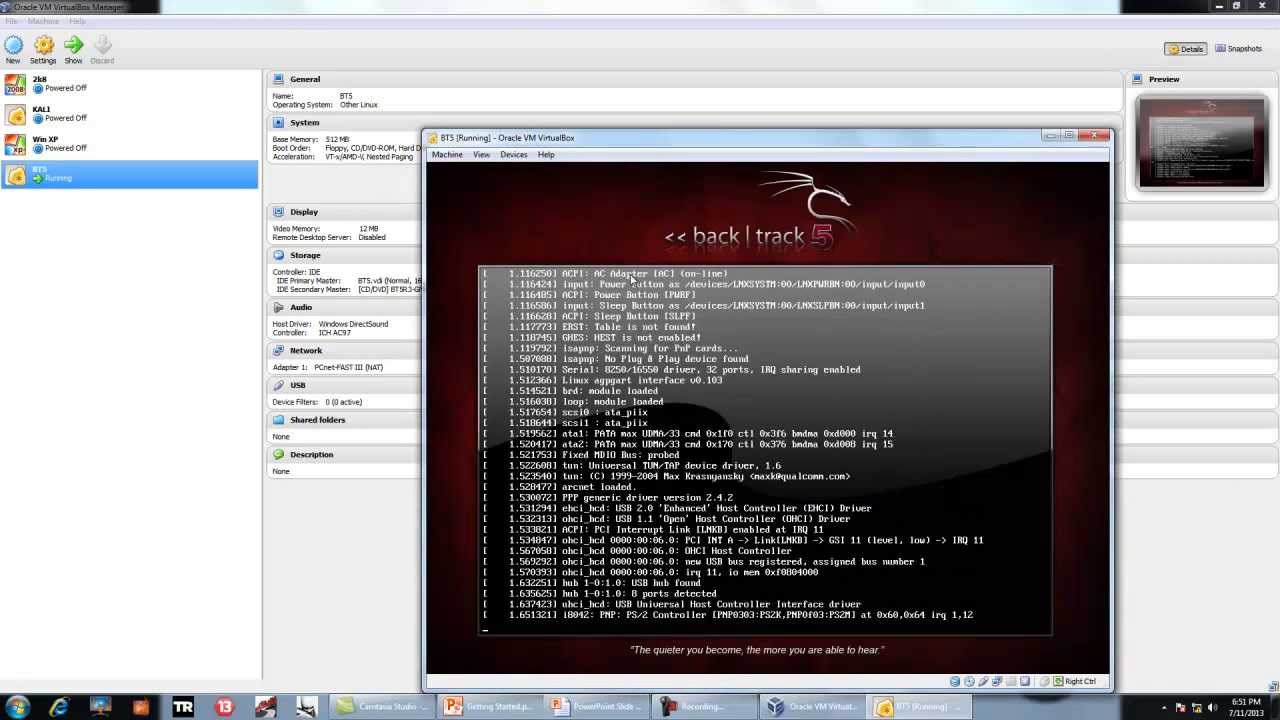This screenshot has height=720, width=1280.
Task: Click the TR taskbar icon
Action: [183, 707]
